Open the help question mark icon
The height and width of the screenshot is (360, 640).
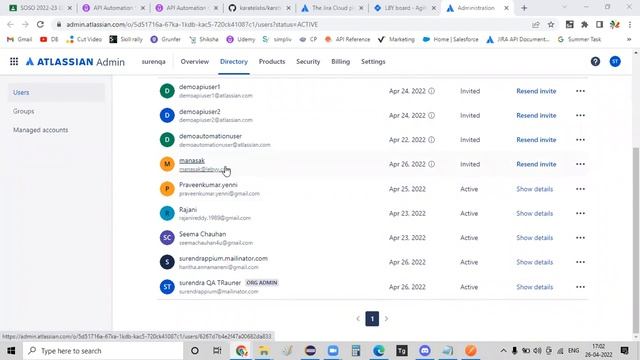tap(595, 62)
